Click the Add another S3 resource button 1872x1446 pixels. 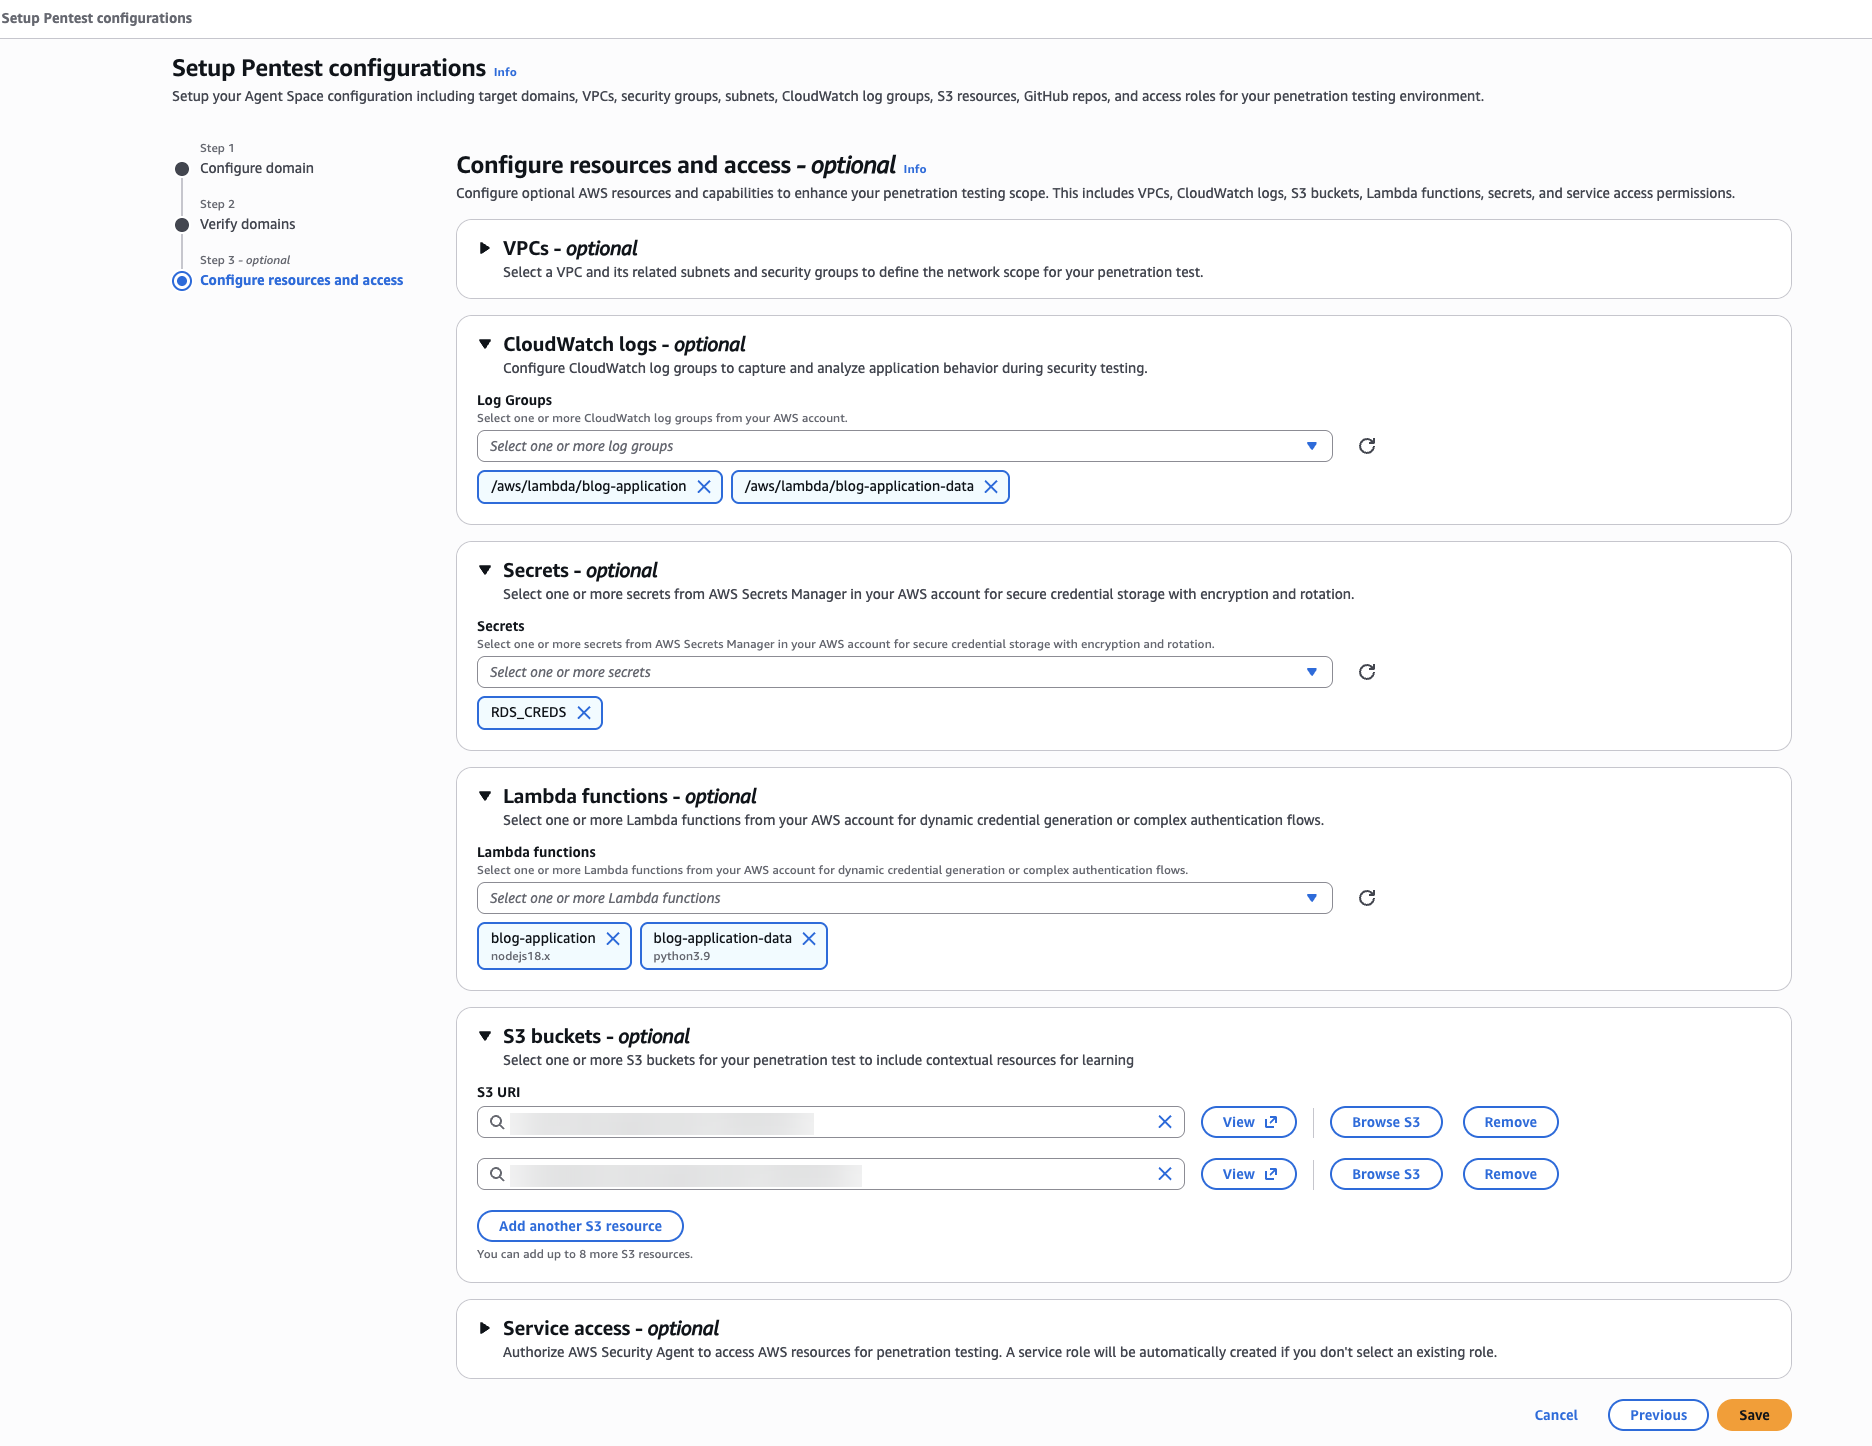click(580, 1225)
